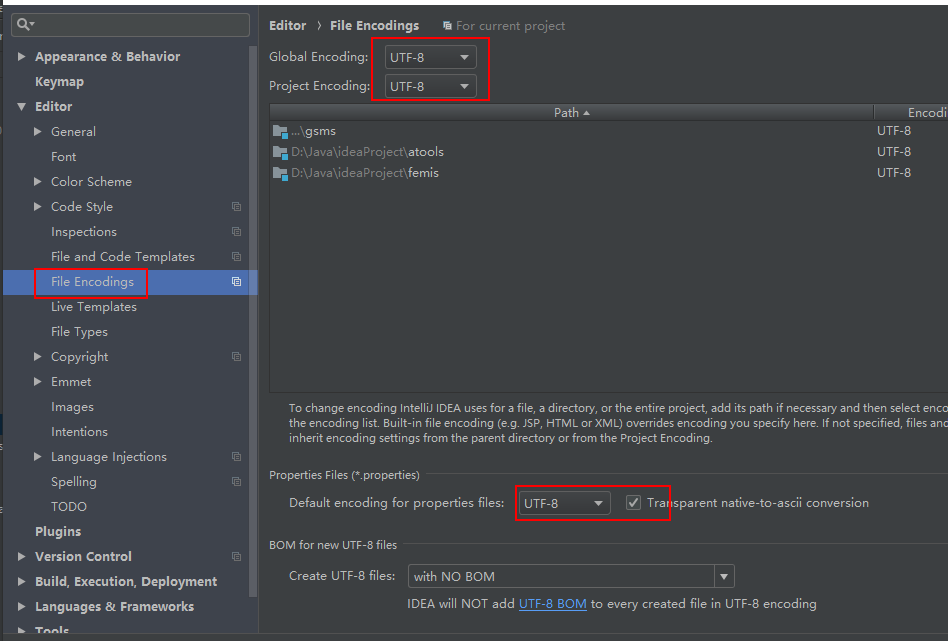Click the project-level icon beside Inspections

click(236, 232)
